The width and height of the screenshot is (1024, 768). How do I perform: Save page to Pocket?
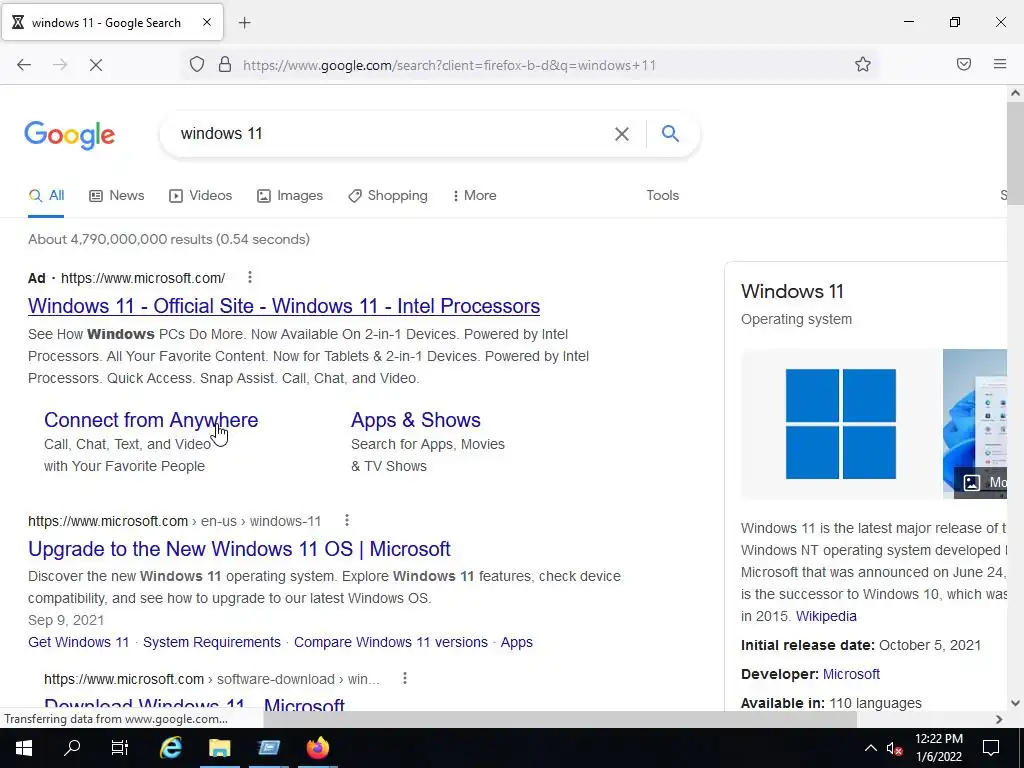click(x=964, y=64)
